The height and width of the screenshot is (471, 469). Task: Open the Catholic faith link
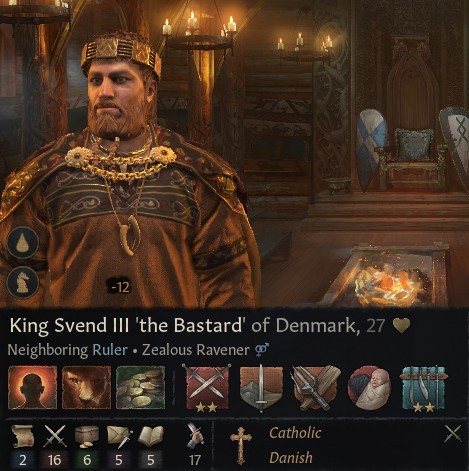point(295,433)
